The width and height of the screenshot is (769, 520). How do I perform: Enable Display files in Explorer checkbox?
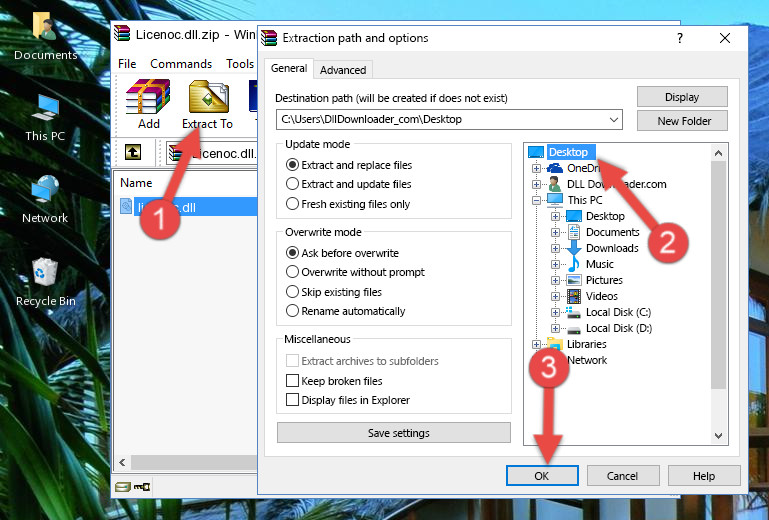292,400
